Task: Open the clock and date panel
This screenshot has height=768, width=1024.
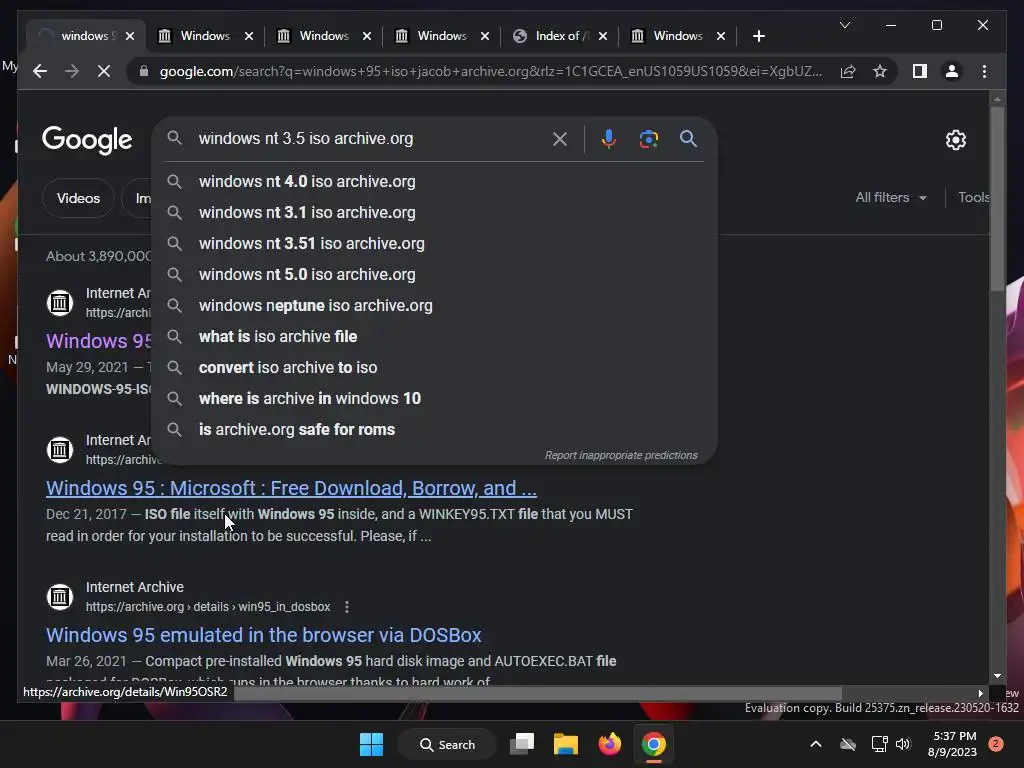Action: click(x=952, y=744)
